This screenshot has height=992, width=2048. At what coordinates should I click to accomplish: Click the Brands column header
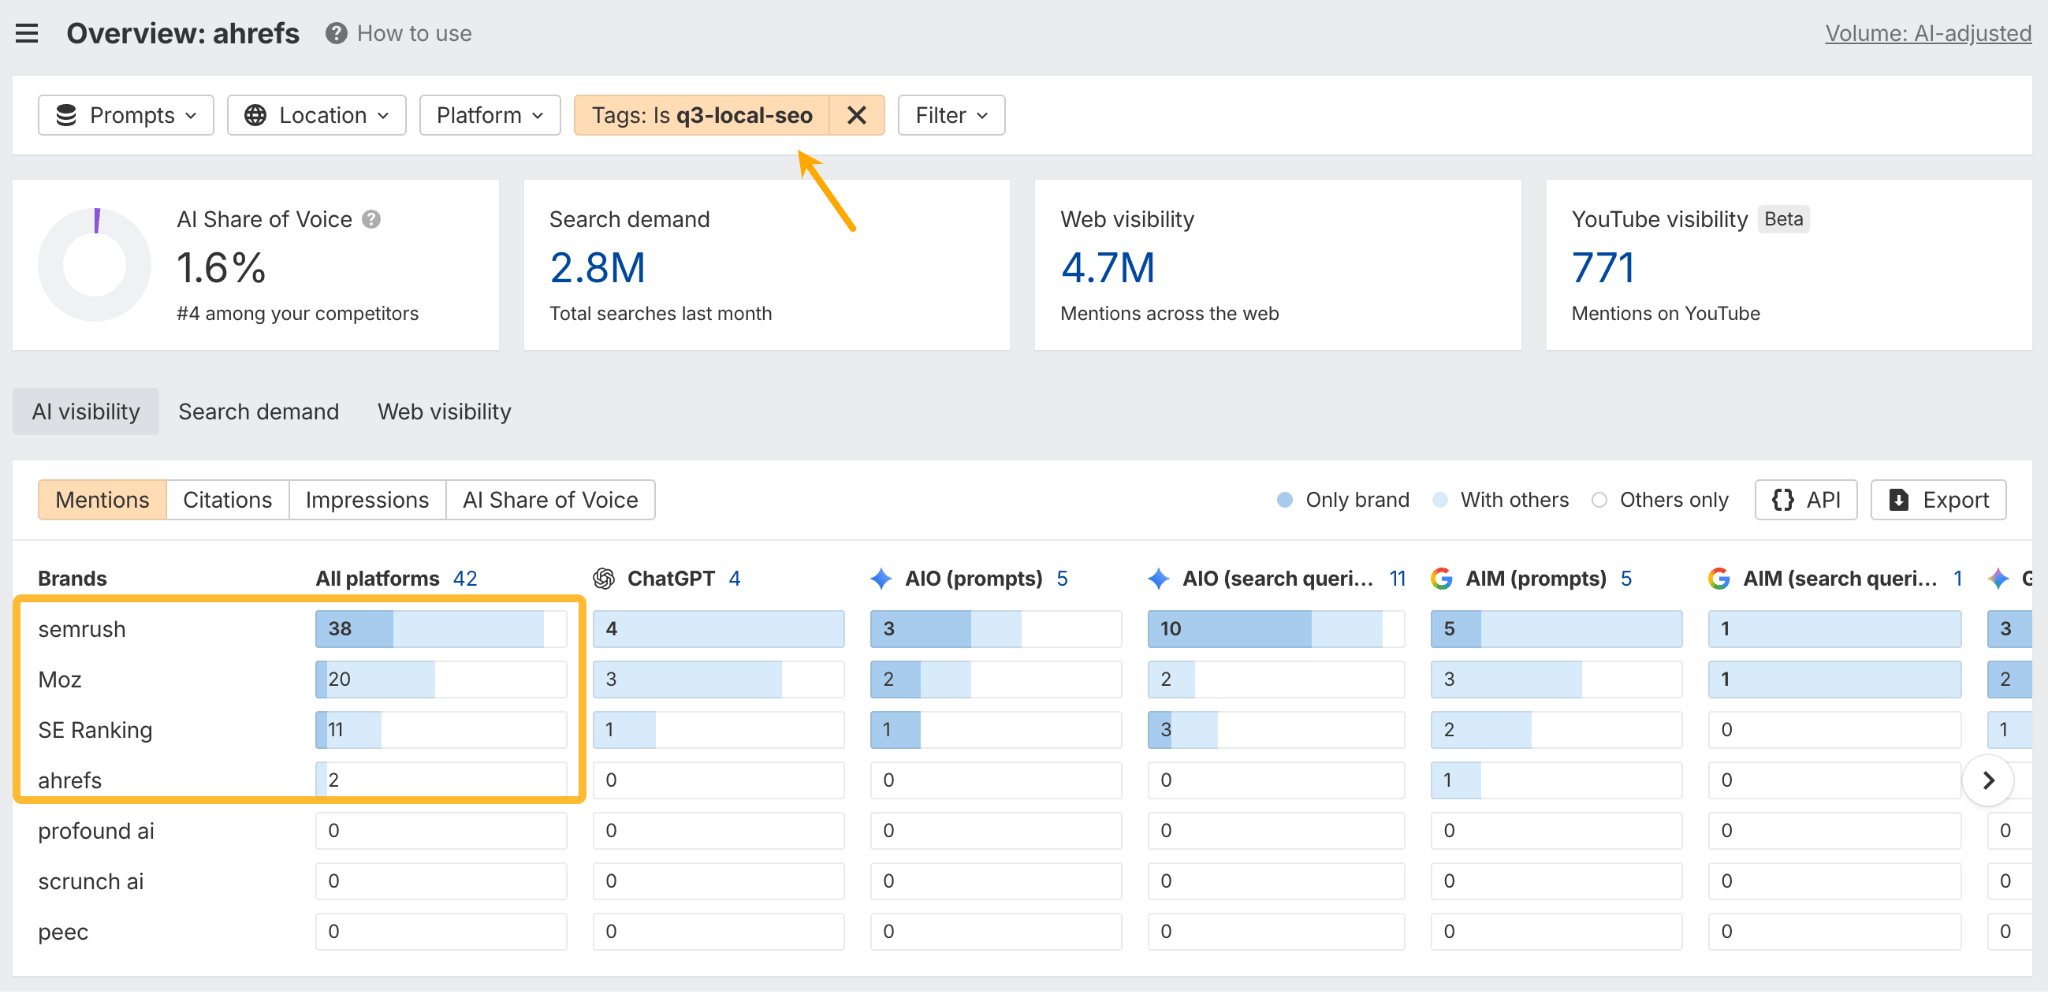[72, 578]
